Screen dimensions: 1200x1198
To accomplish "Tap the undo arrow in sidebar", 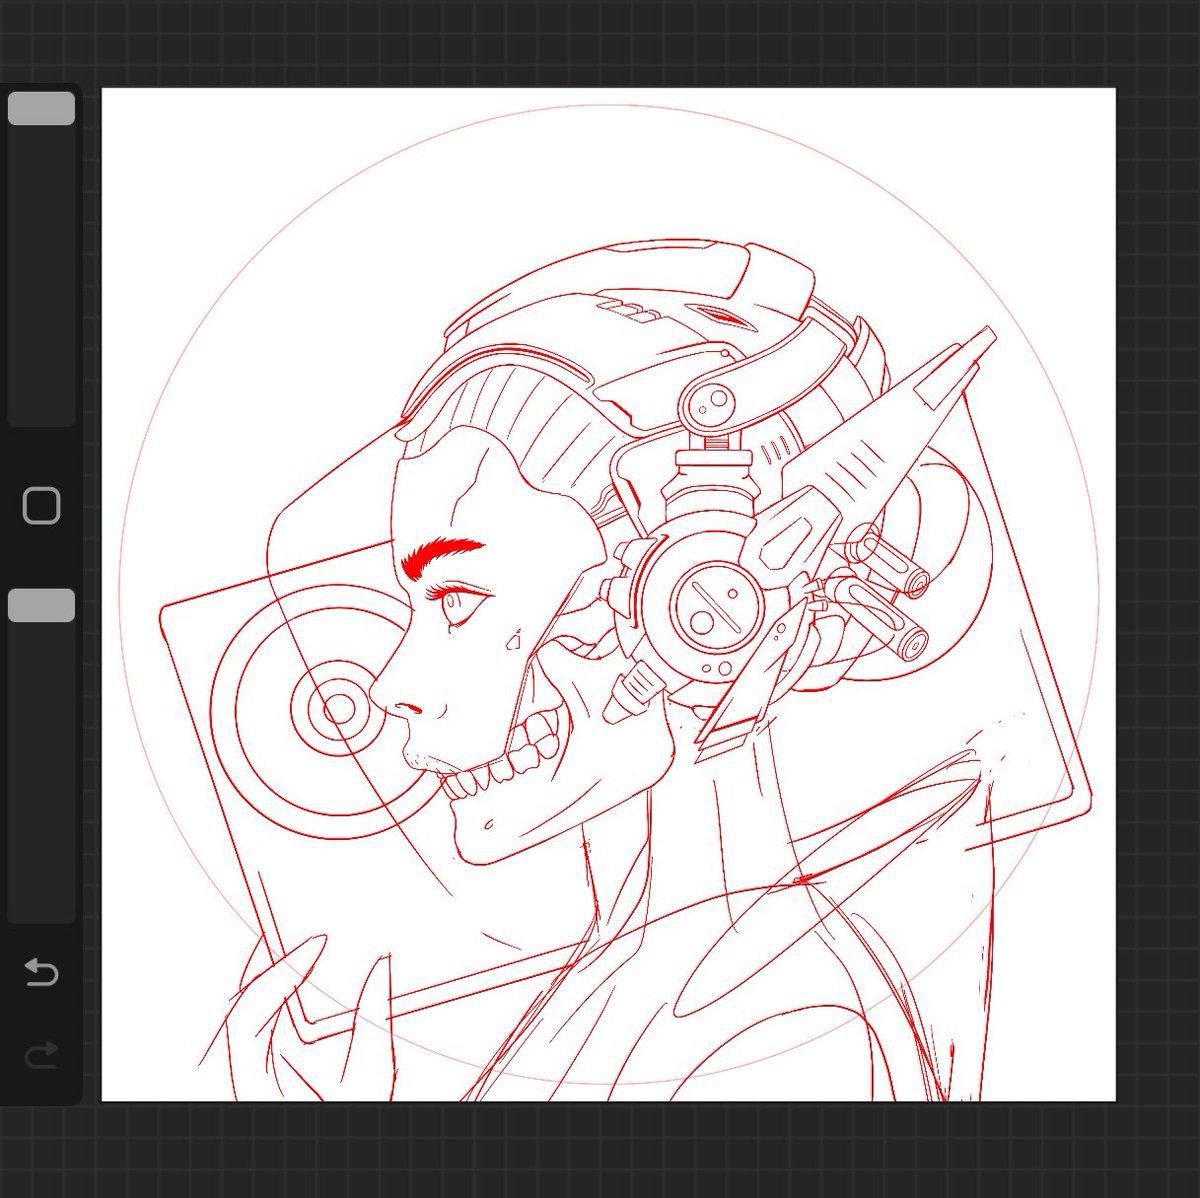I will [41, 971].
